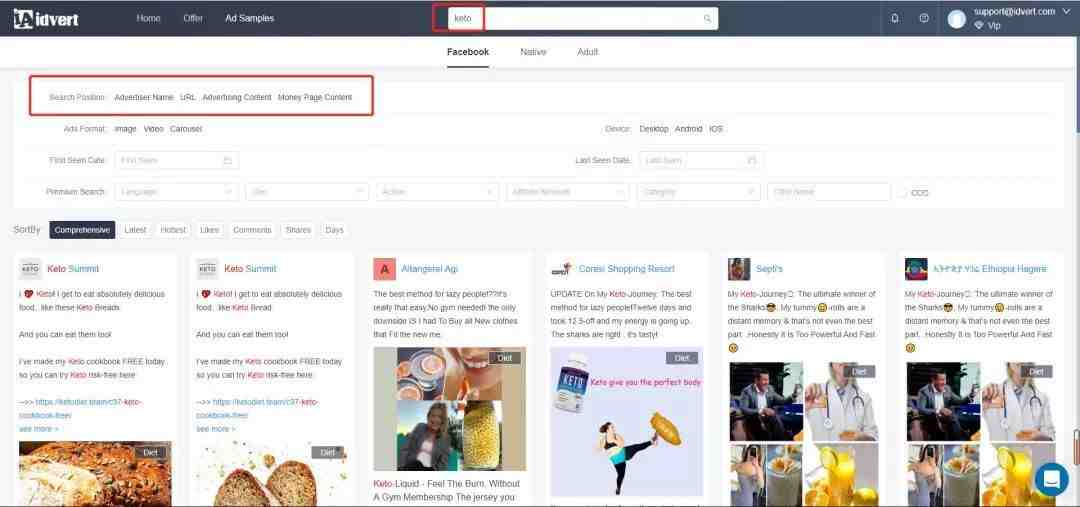This screenshot has width=1080, height=507.
Task: Click the Altangerel Agi letter A avatar
Action: pos(384,269)
